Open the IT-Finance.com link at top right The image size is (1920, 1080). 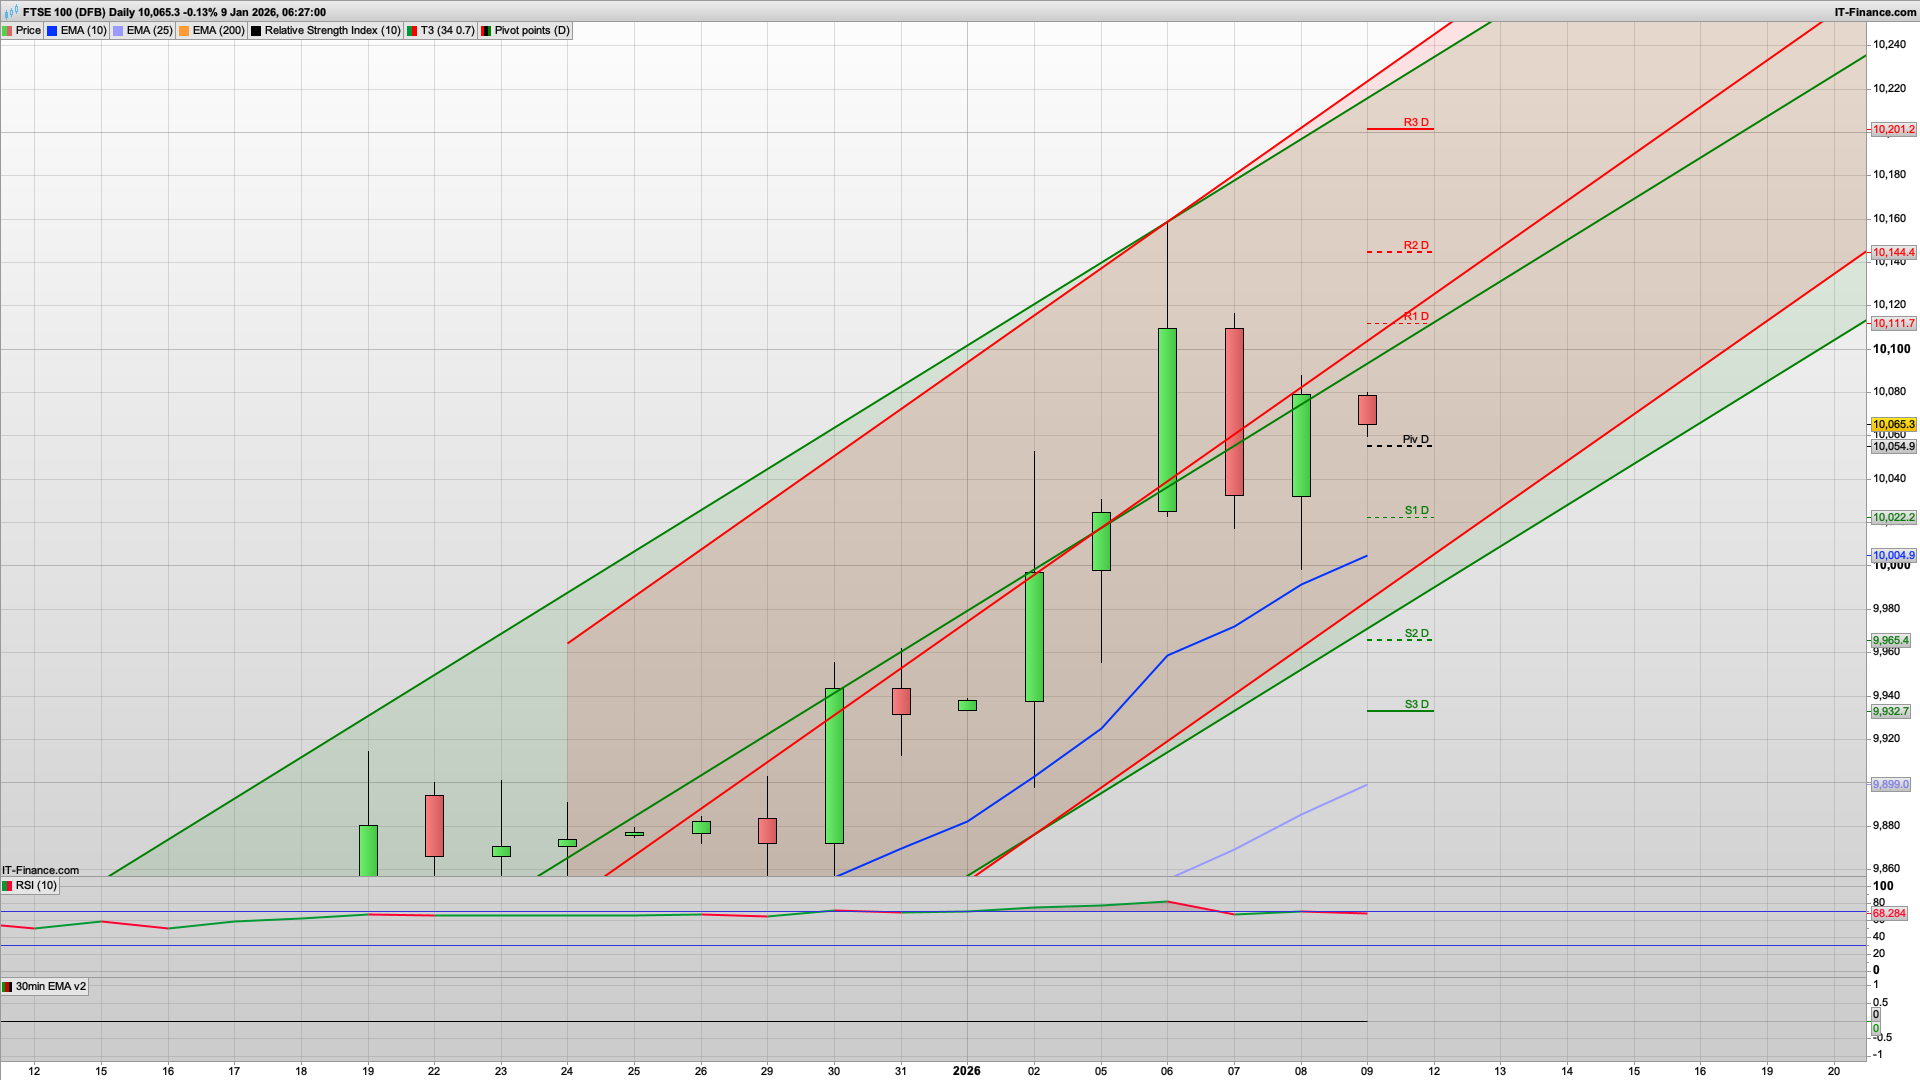pyautogui.click(x=1877, y=12)
